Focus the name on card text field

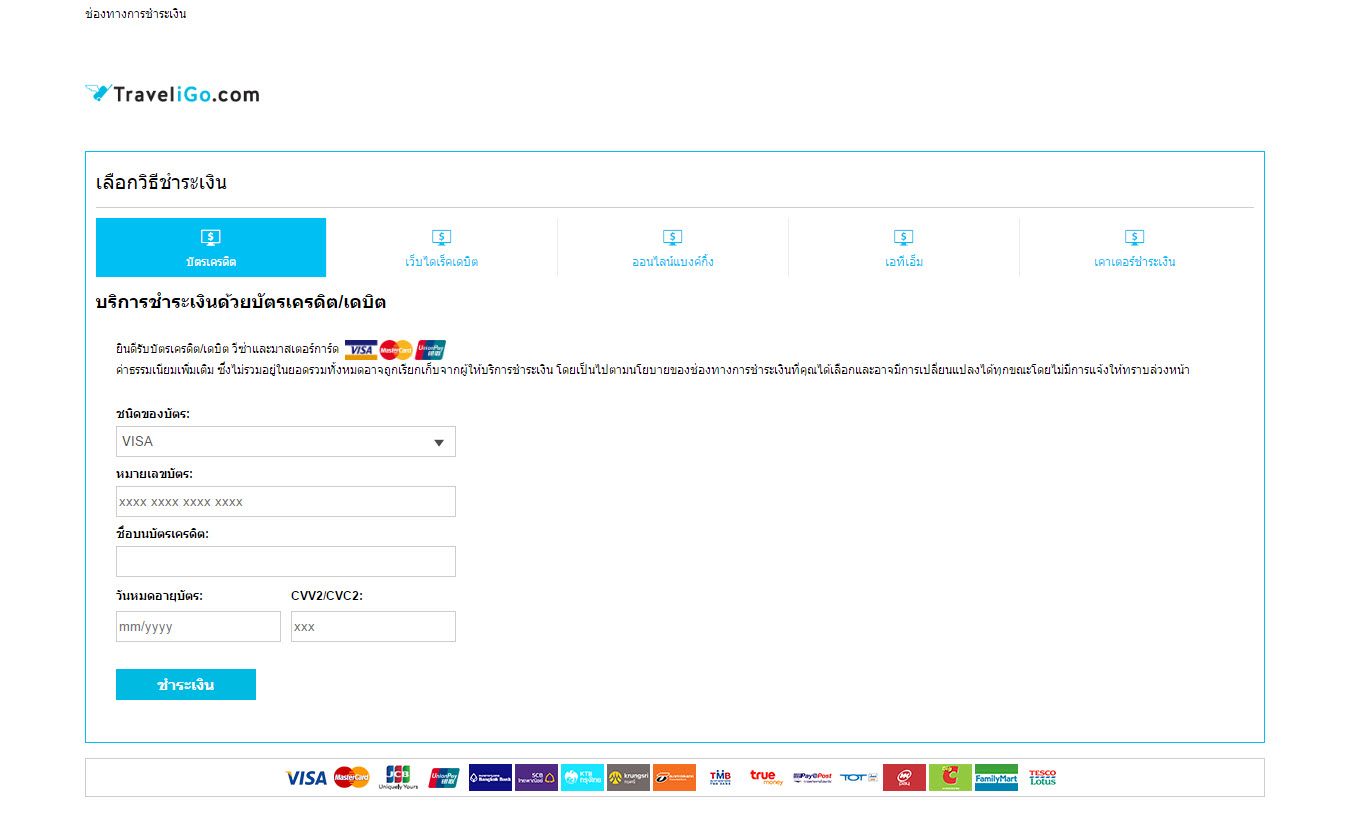[x=285, y=562]
